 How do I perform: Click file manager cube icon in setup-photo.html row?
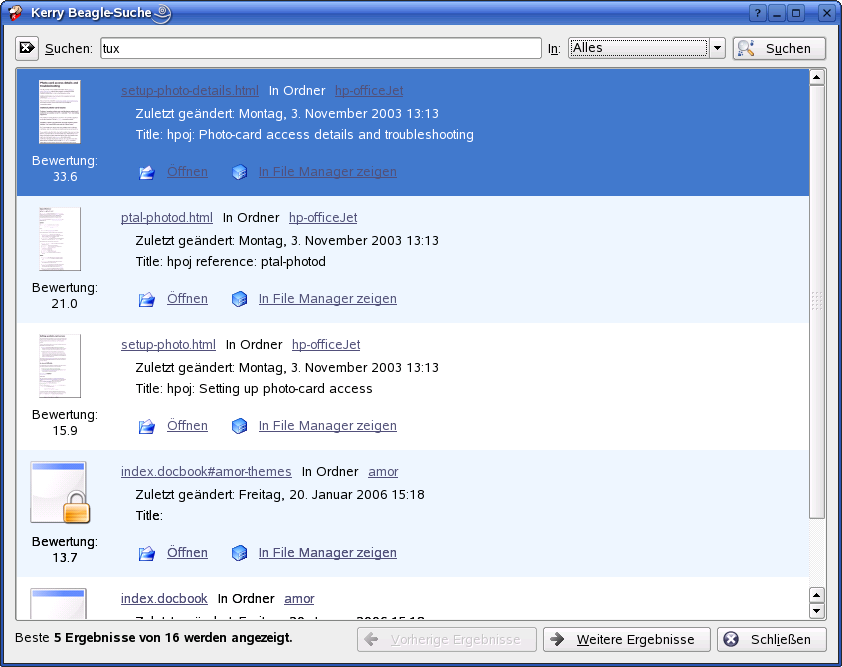[239, 426]
